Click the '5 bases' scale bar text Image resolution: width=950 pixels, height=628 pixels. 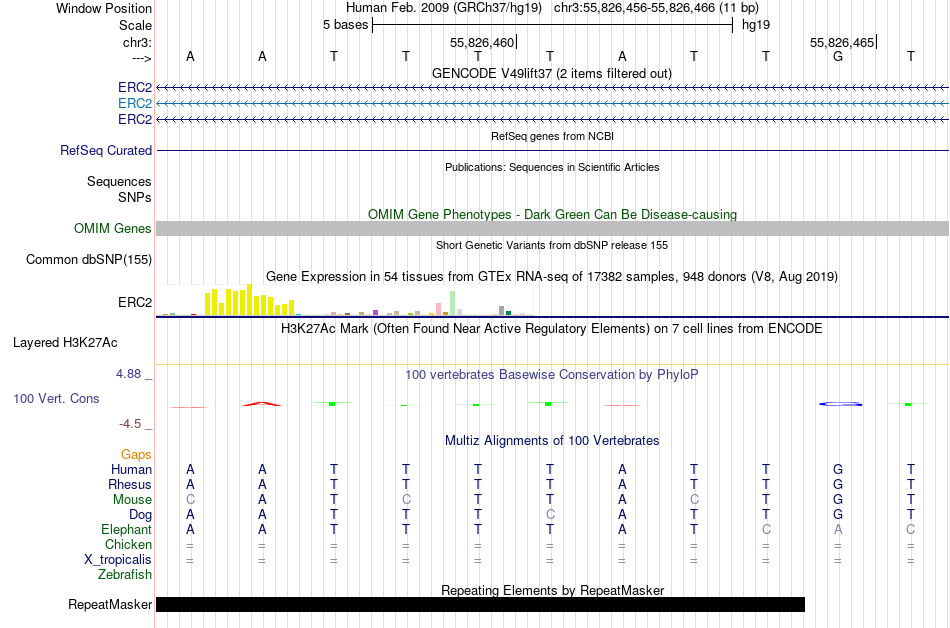(x=345, y=25)
